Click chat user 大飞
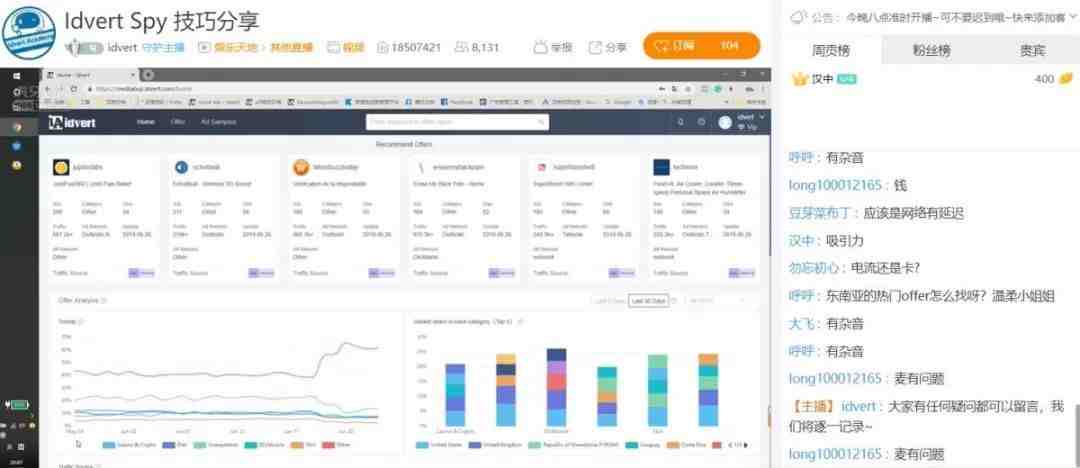1080x468 pixels. point(802,323)
